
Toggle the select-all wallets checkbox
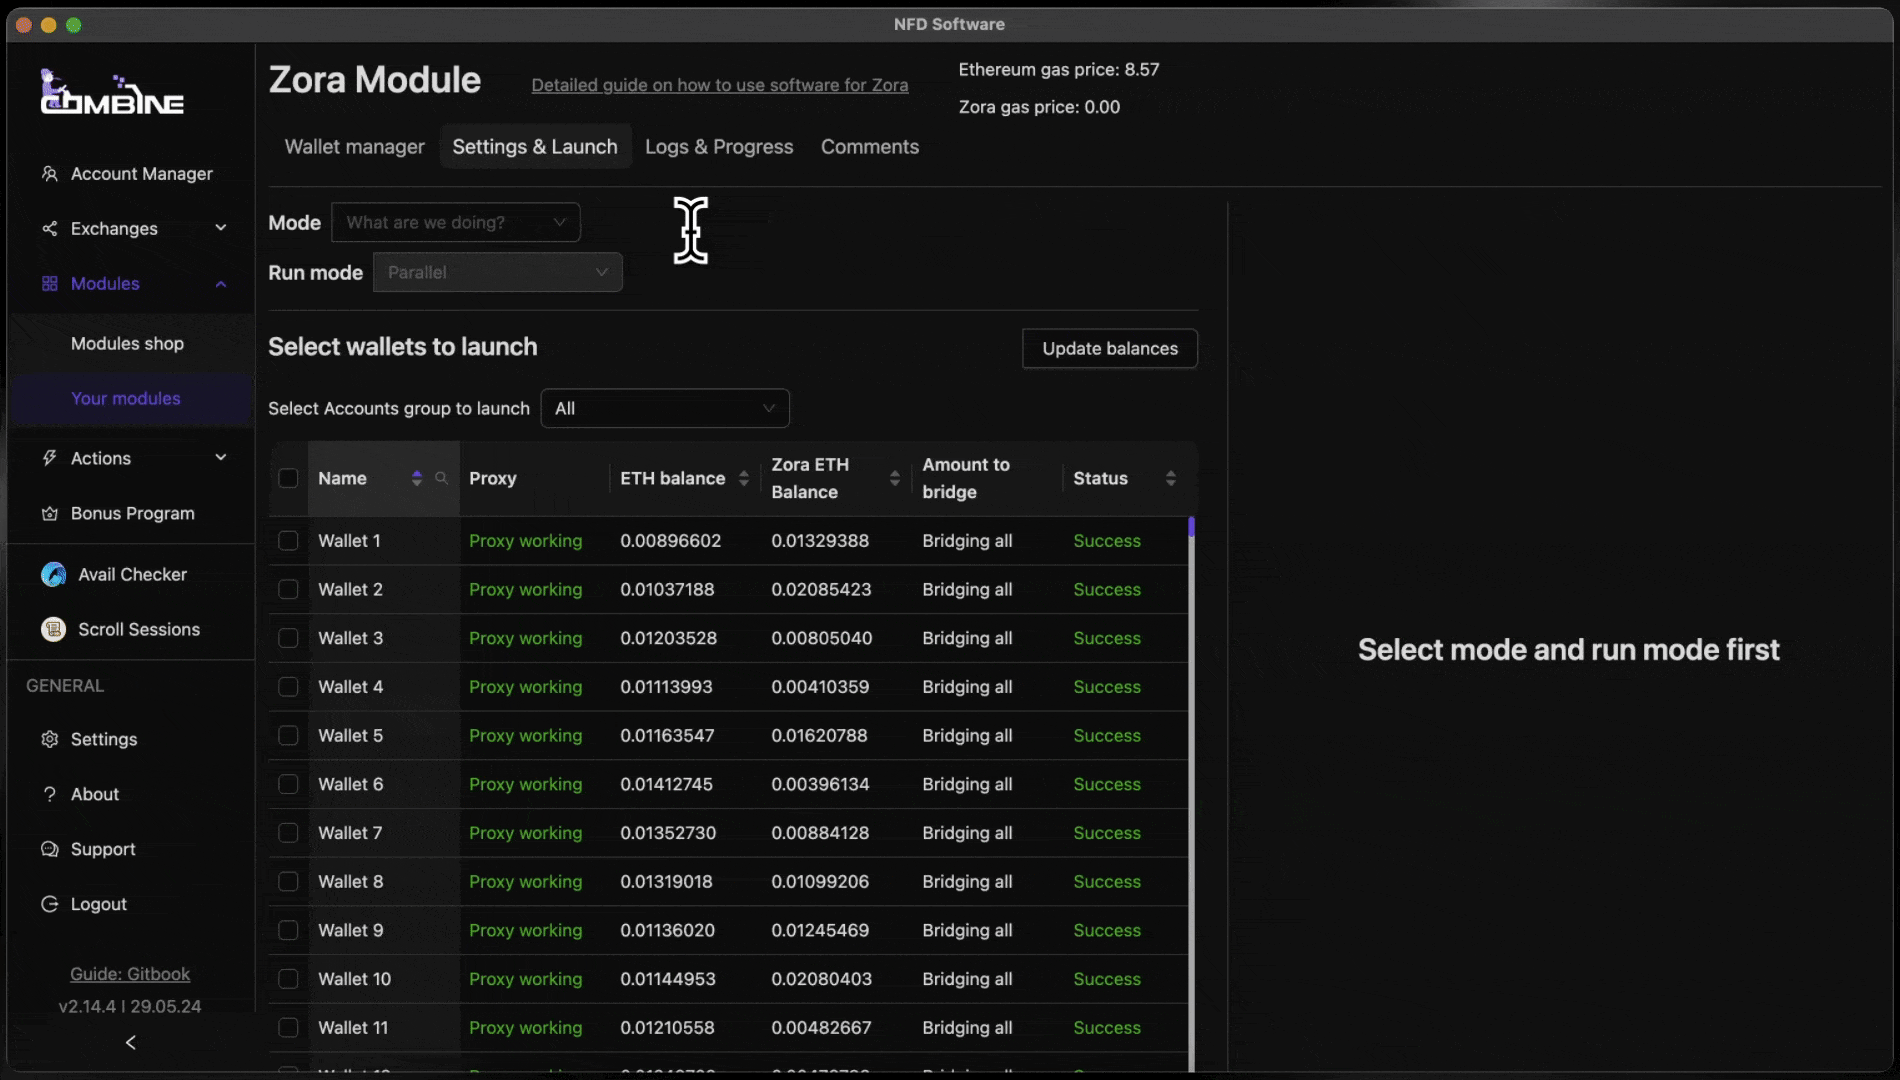coord(288,478)
